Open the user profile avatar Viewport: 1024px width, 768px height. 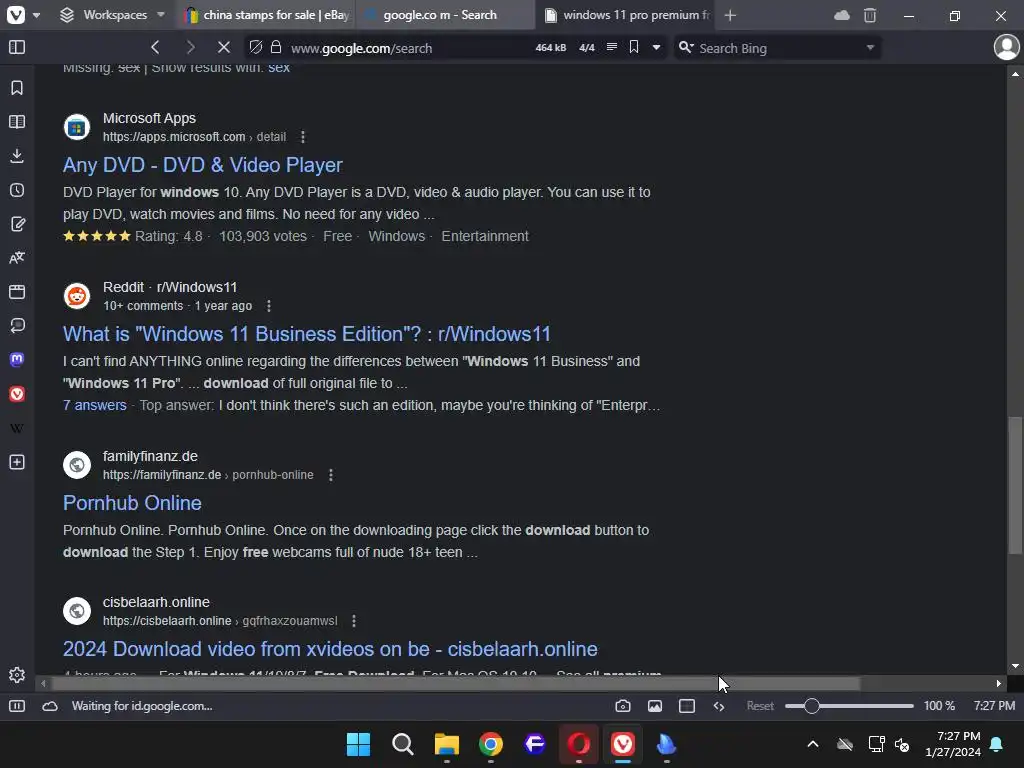point(1006,47)
